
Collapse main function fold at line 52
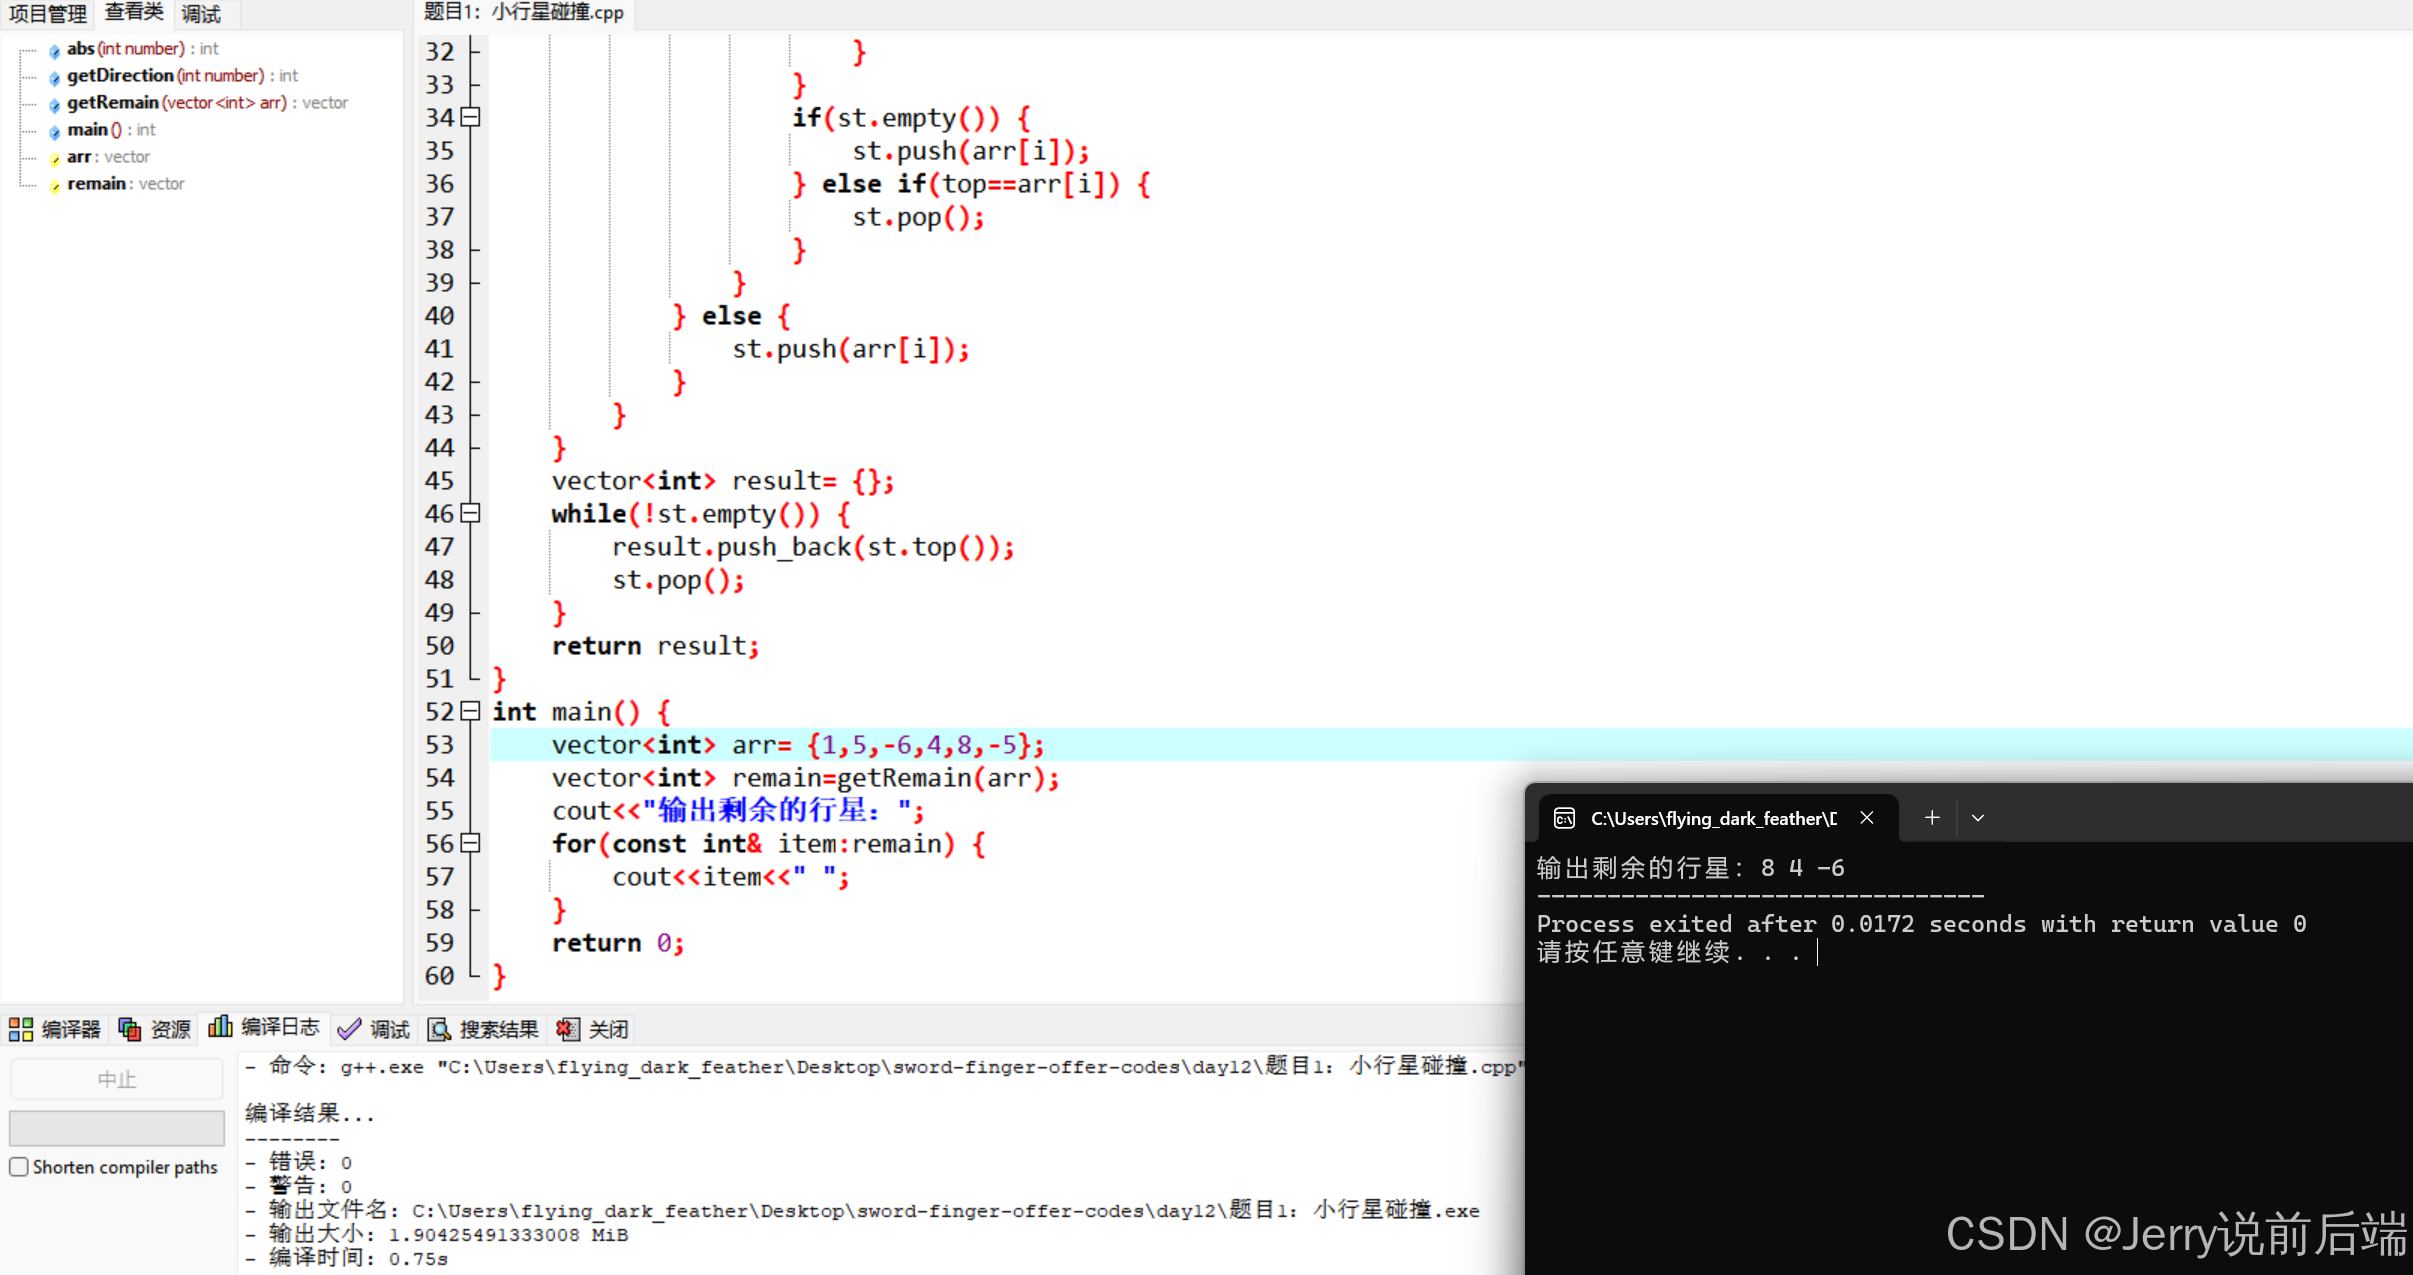[471, 711]
